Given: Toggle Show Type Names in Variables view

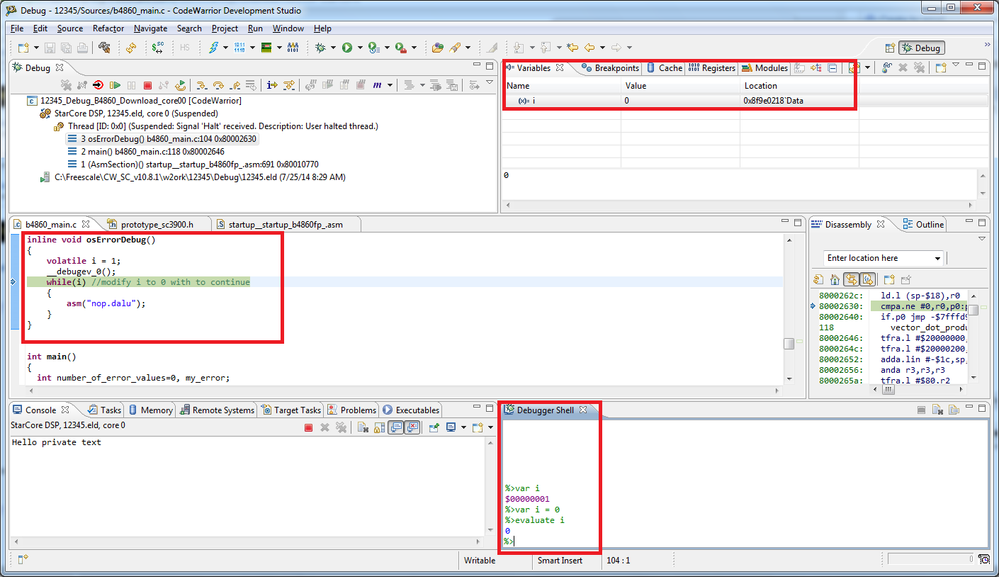Looking at the screenshot, I should [x=799, y=68].
